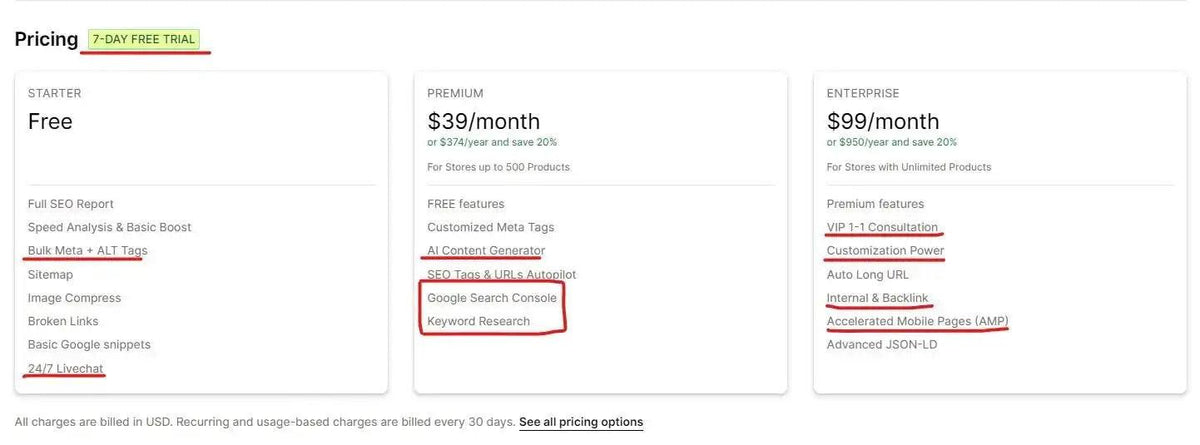Click the Full SEO Report item
1200x445 pixels.
click(71, 204)
